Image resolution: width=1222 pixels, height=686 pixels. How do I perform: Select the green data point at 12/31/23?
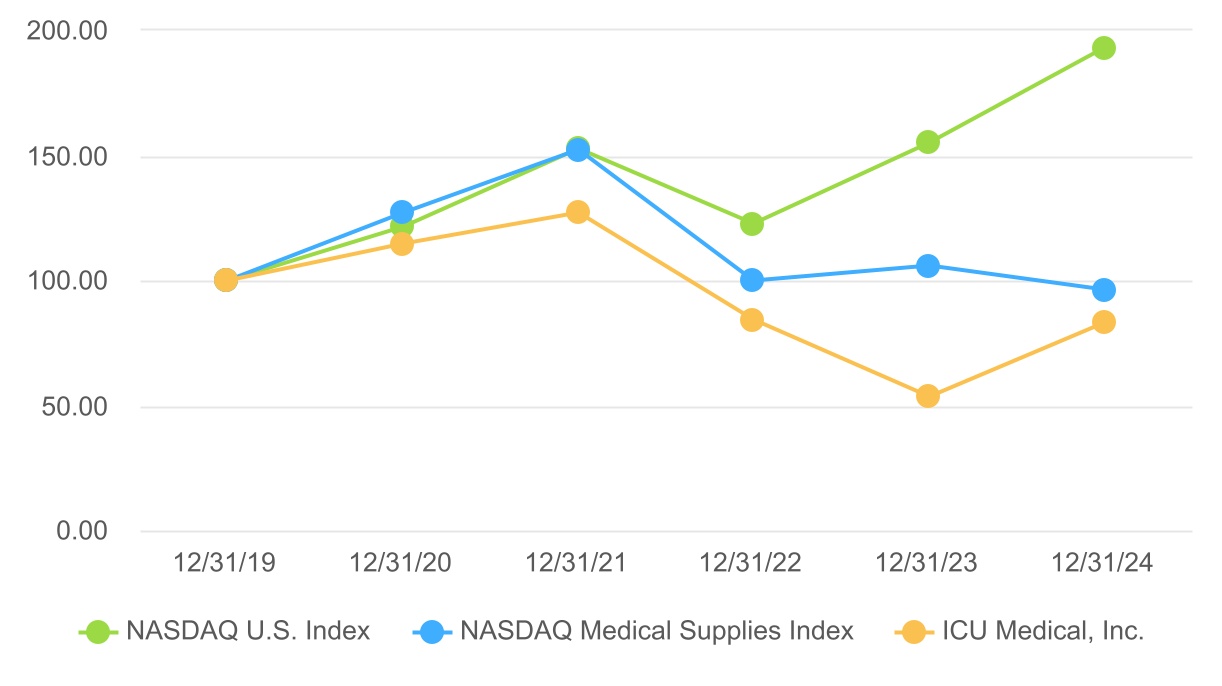928,142
